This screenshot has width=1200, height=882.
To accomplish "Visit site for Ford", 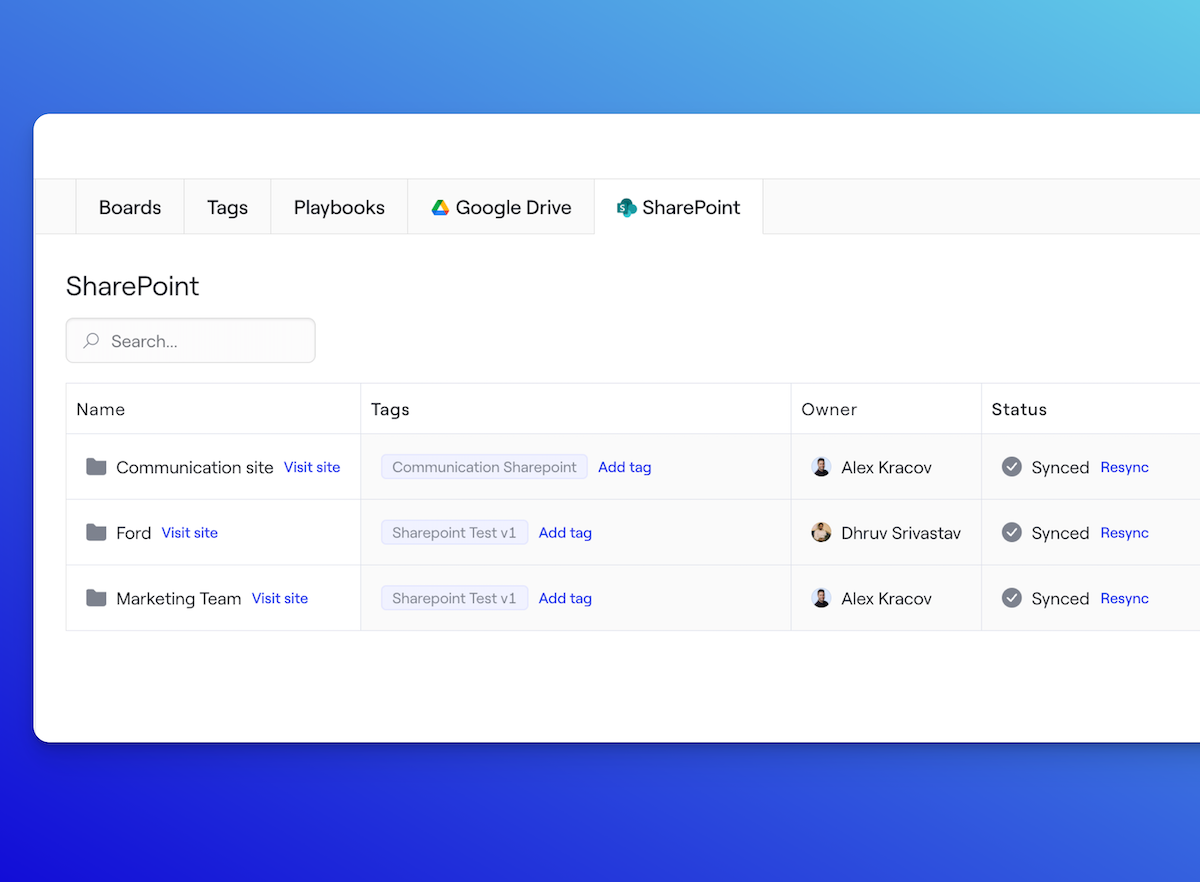I will point(190,533).
